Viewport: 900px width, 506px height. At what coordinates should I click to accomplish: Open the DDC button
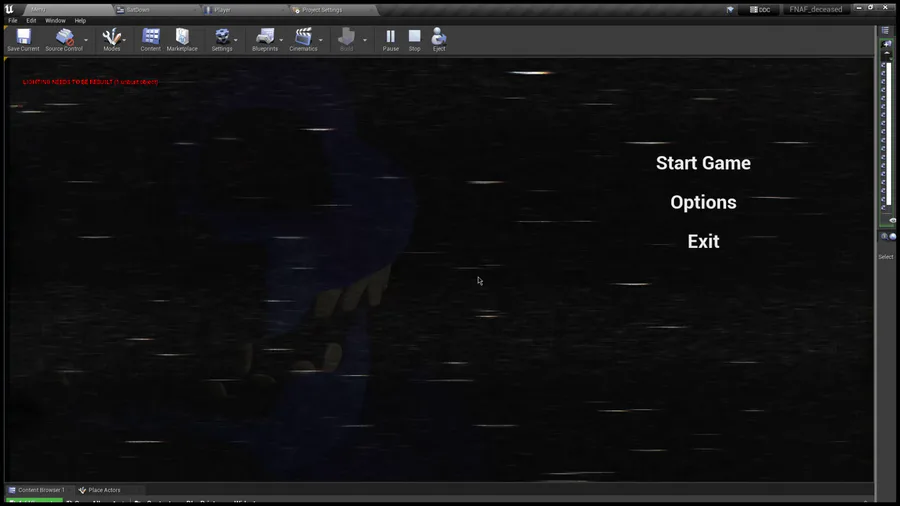pos(760,10)
